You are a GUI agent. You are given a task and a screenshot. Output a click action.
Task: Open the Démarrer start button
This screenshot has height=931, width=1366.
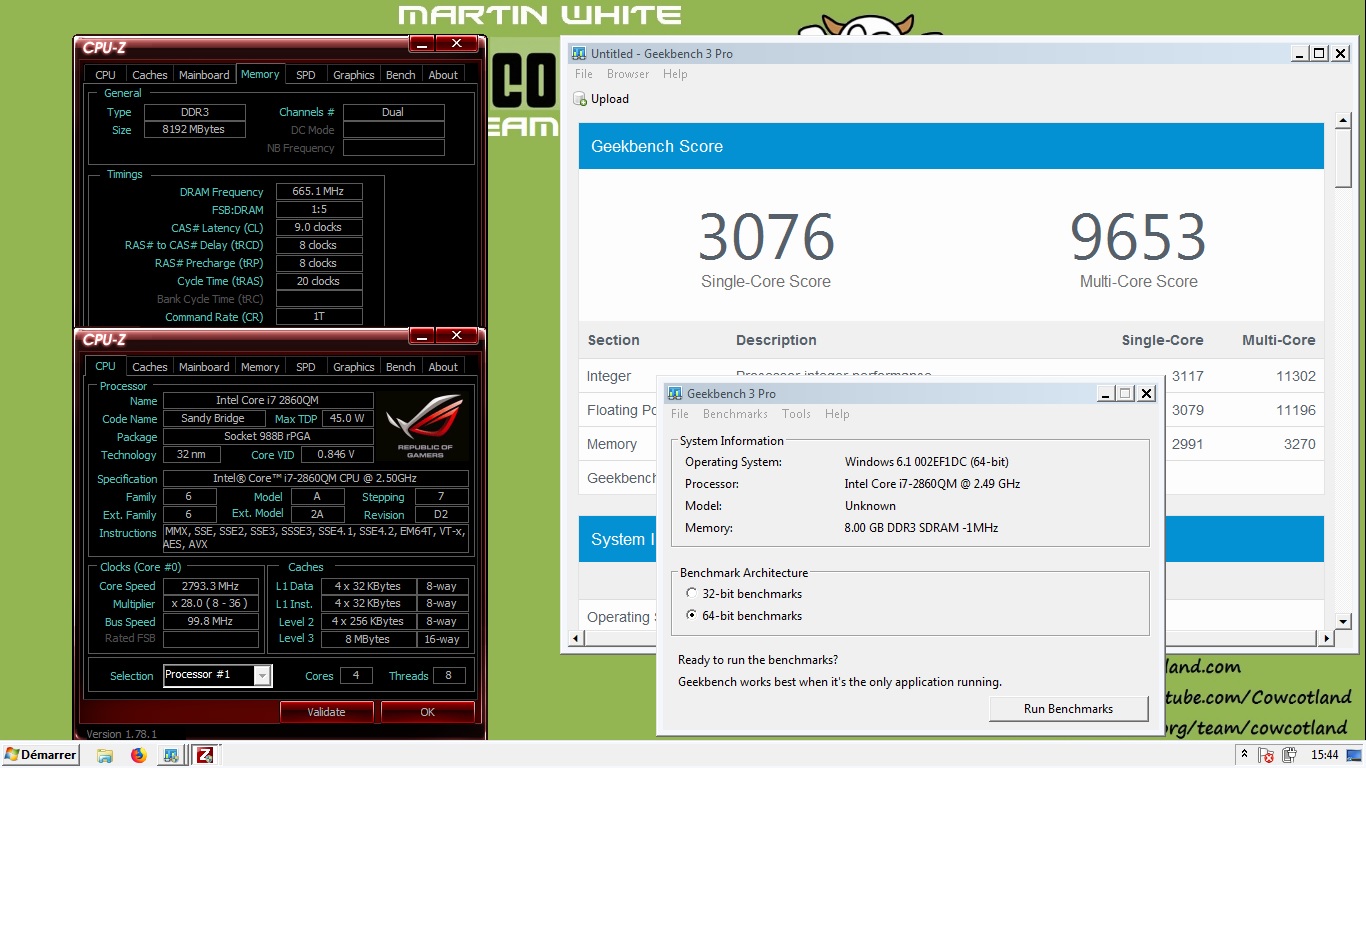(x=40, y=755)
